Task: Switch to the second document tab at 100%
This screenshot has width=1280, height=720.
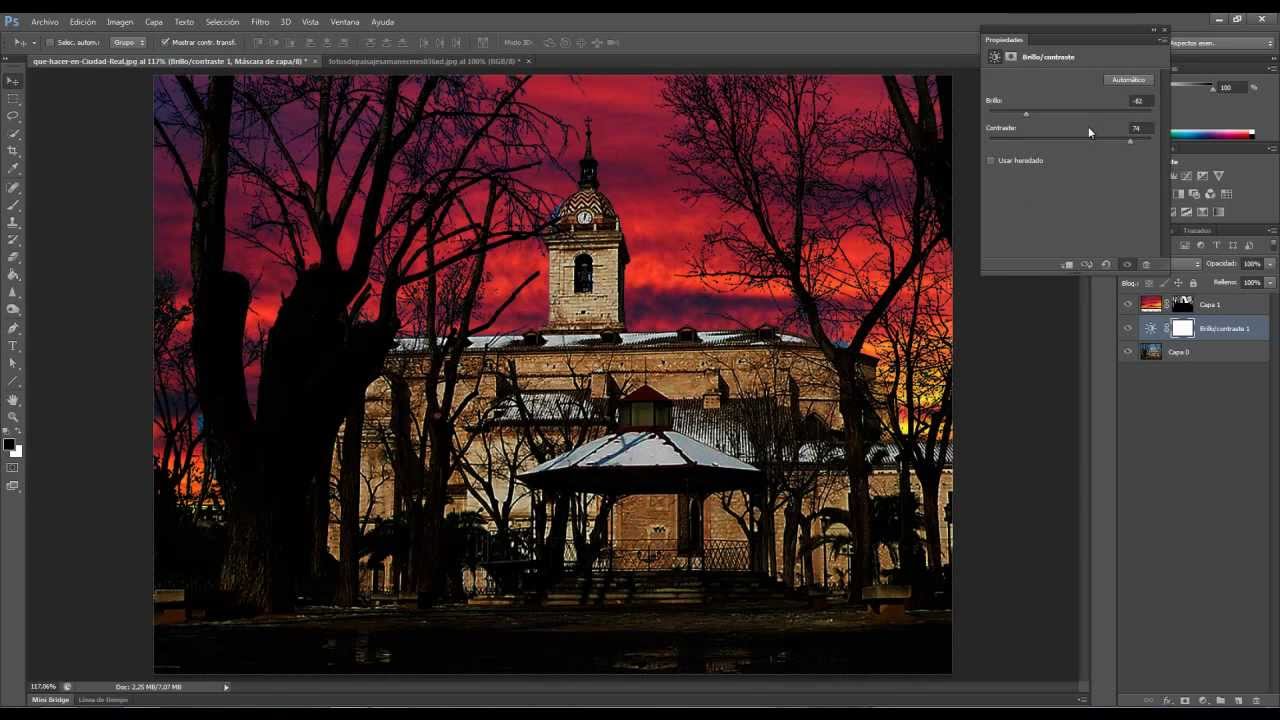Action: (x=424, y=61)
